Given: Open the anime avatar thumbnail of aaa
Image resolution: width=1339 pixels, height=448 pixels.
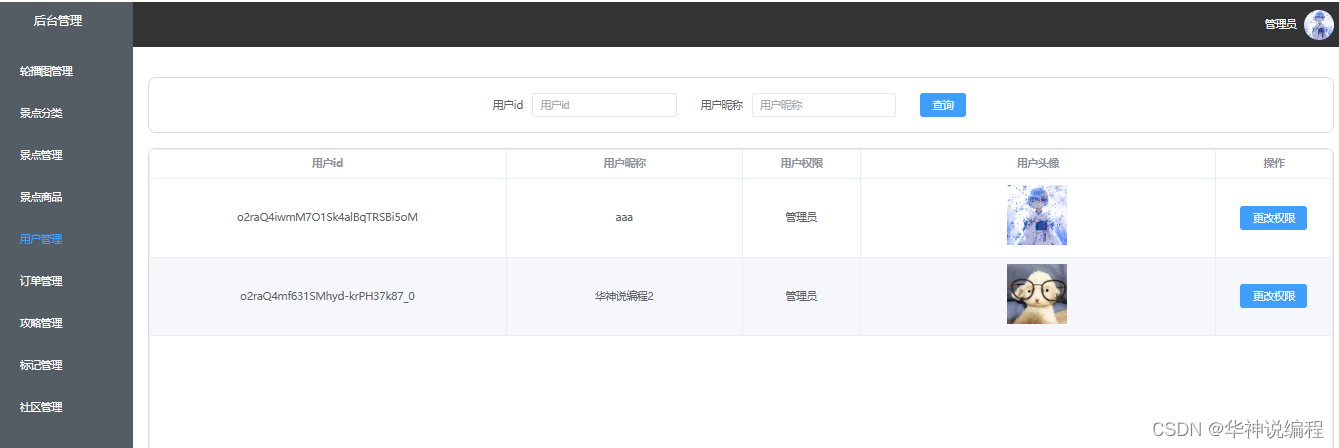Looking at the screenshot, I should pyautogui.click(x=1037, y=215).
